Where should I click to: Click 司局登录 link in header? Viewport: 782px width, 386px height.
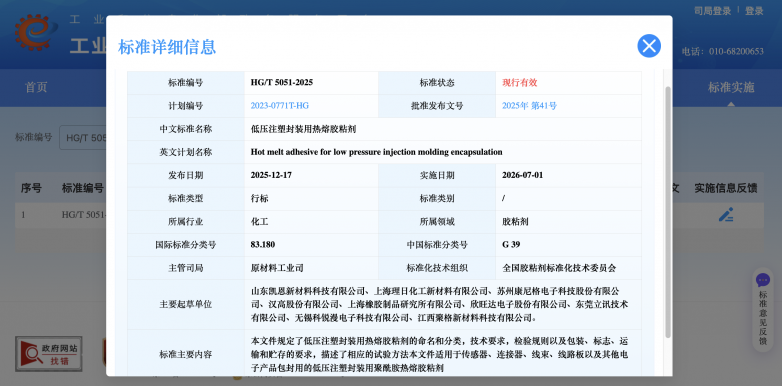(712, 11)
